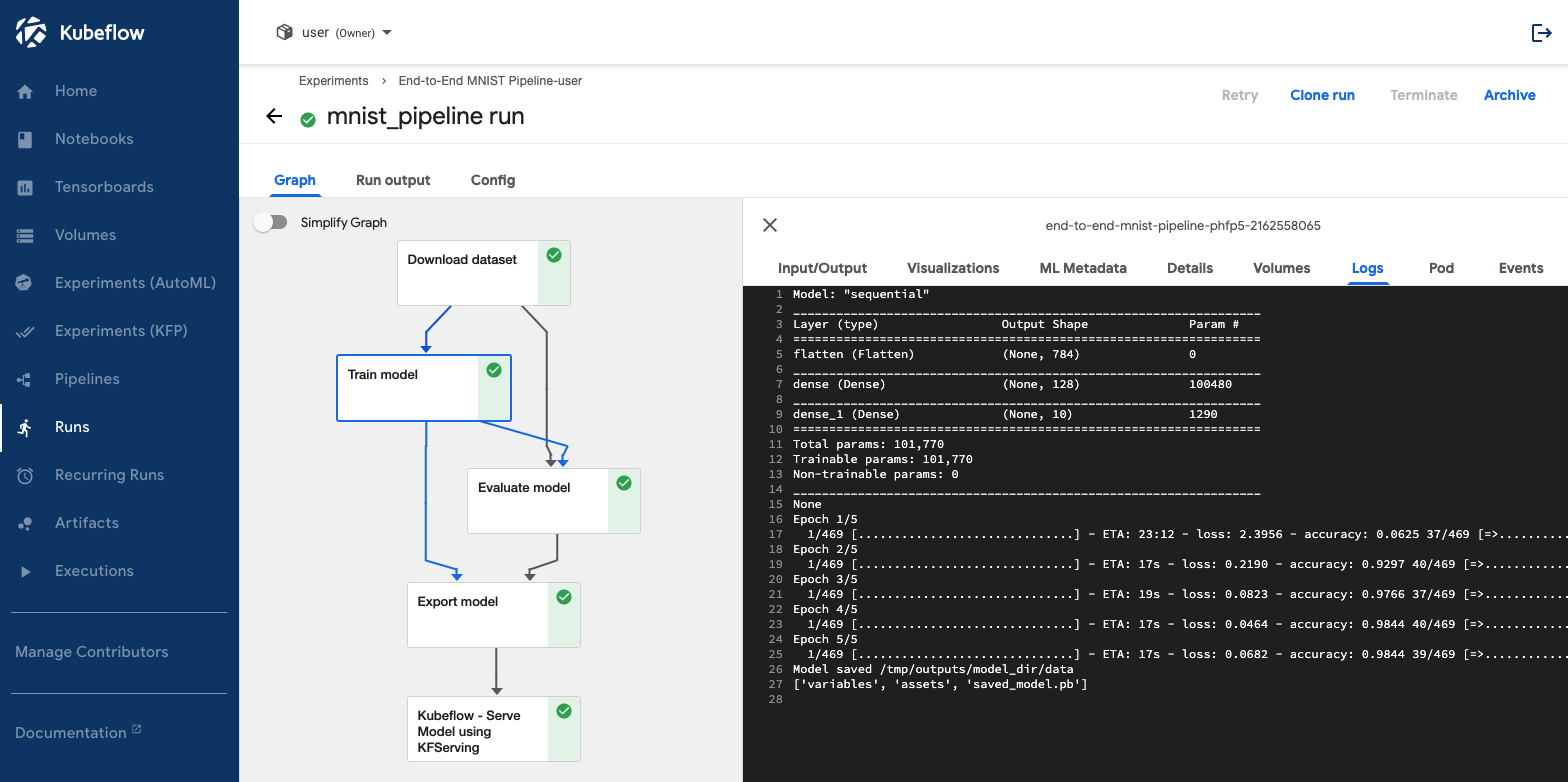The height and width of the screenshot is (782, 1568).
Task: Click the Experiments (AutoML) icon
Action: point(26,283)
